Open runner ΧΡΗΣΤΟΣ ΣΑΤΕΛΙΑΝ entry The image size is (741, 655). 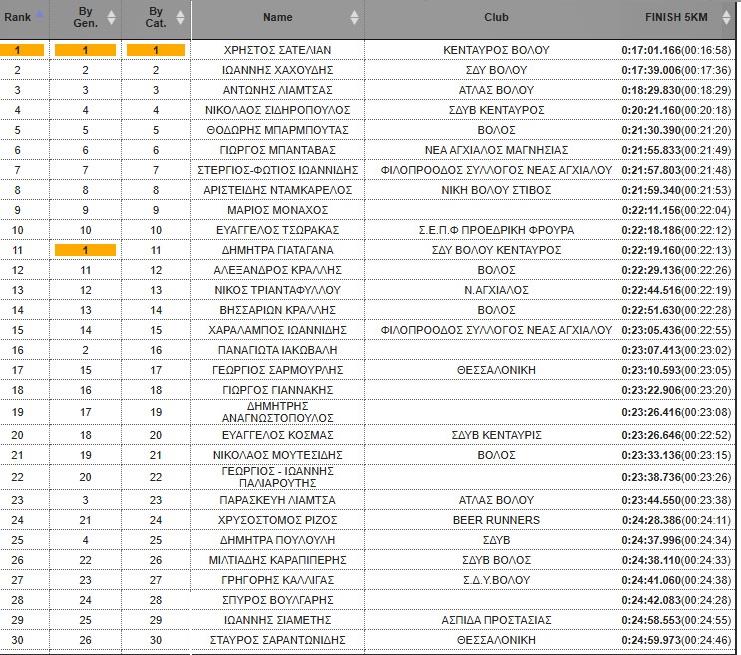[x=278, y=50]
